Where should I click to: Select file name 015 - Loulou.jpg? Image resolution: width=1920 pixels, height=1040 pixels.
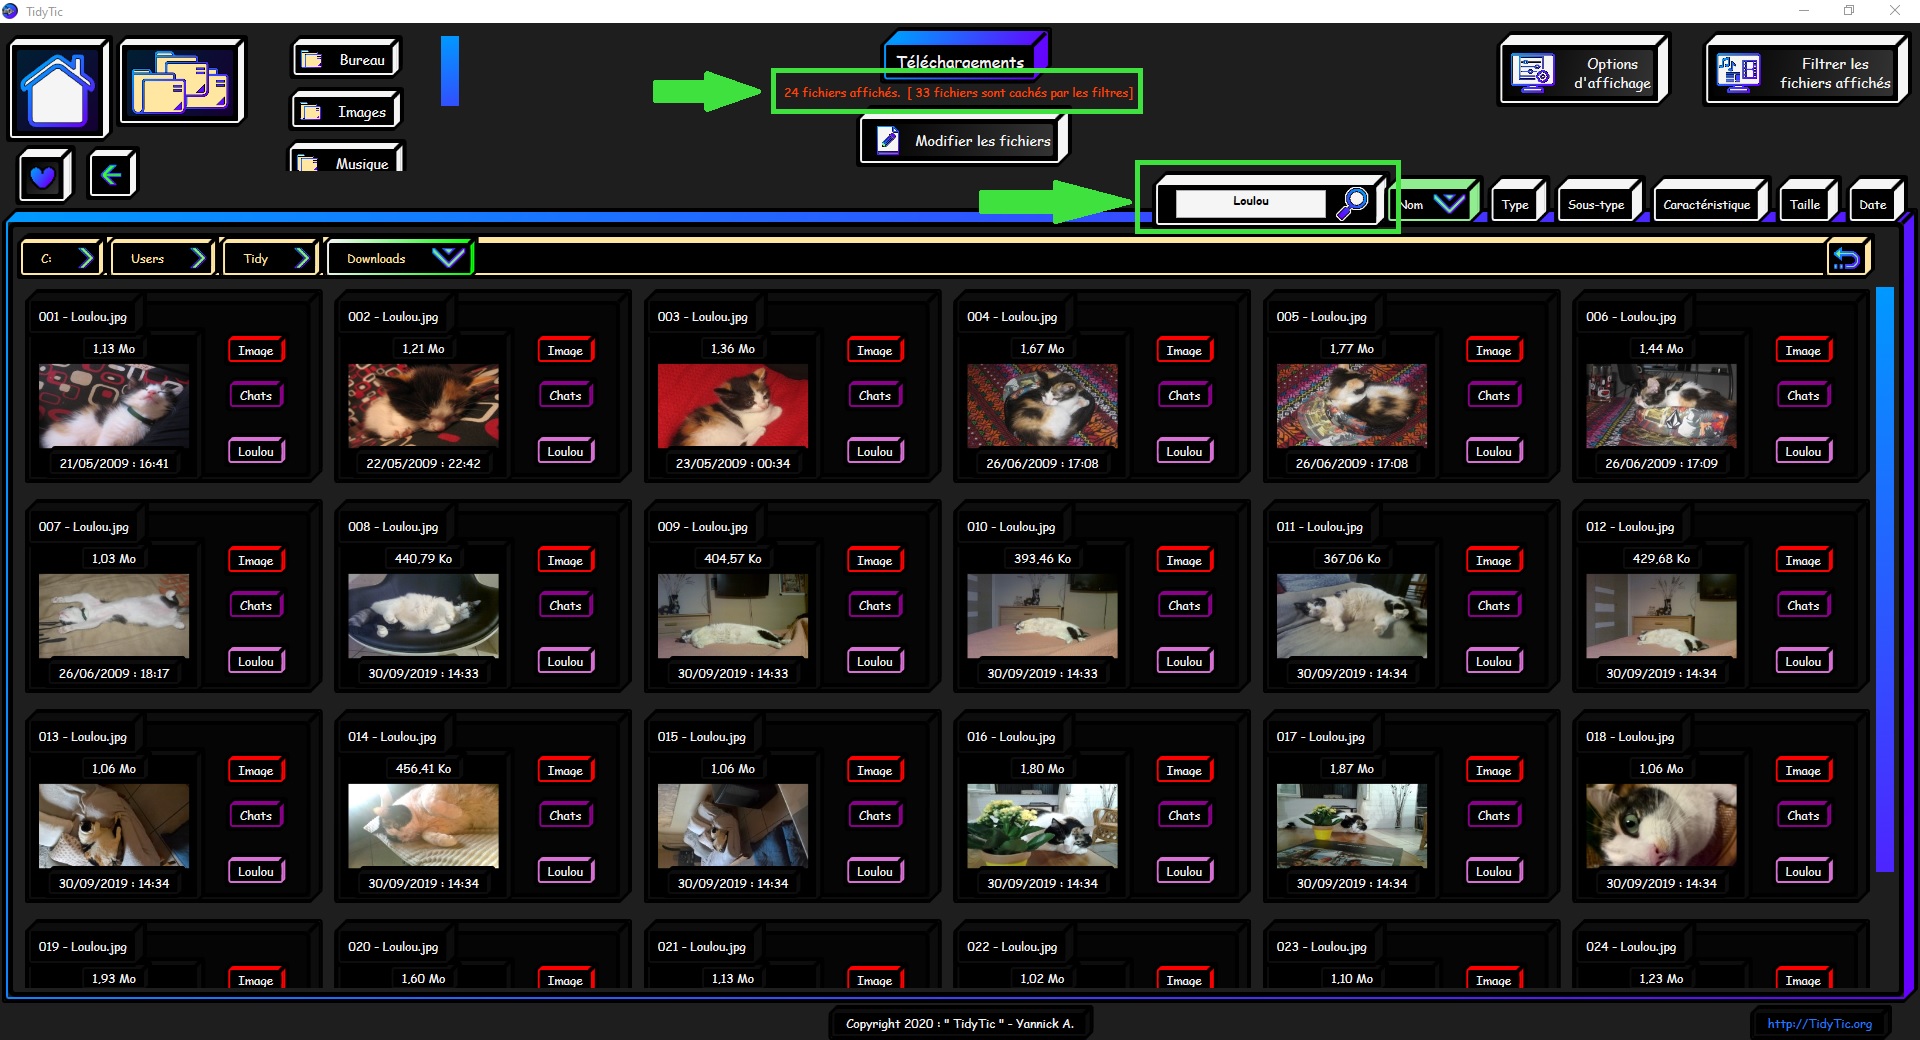pyautogui.click(x=701, y=737)
